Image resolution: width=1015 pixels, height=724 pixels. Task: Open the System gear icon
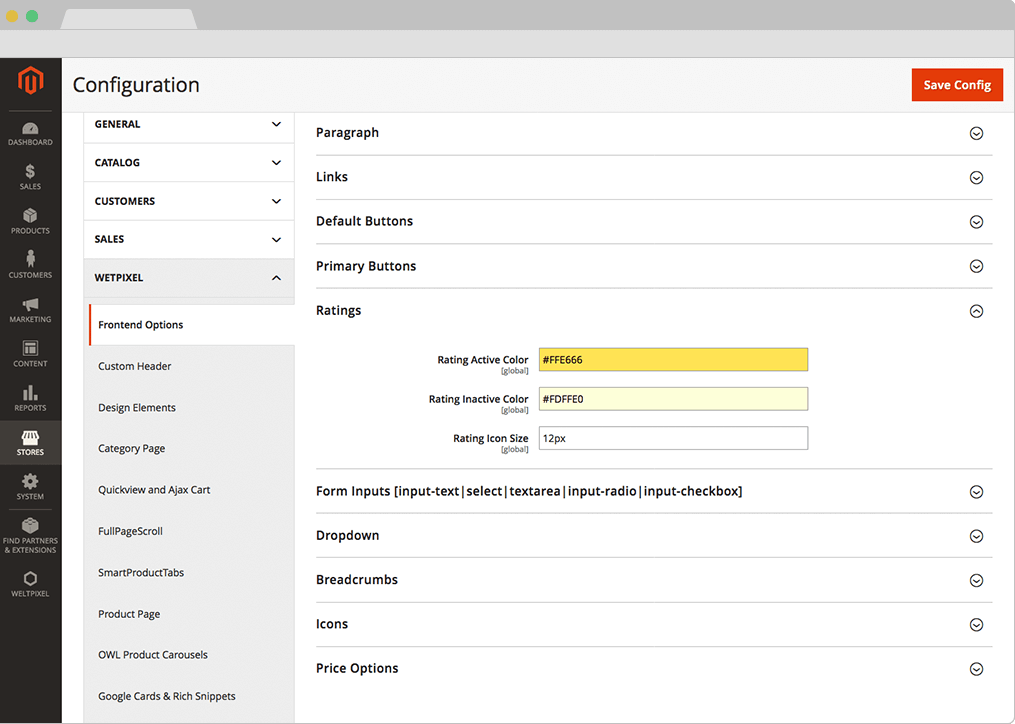[30, 486]
